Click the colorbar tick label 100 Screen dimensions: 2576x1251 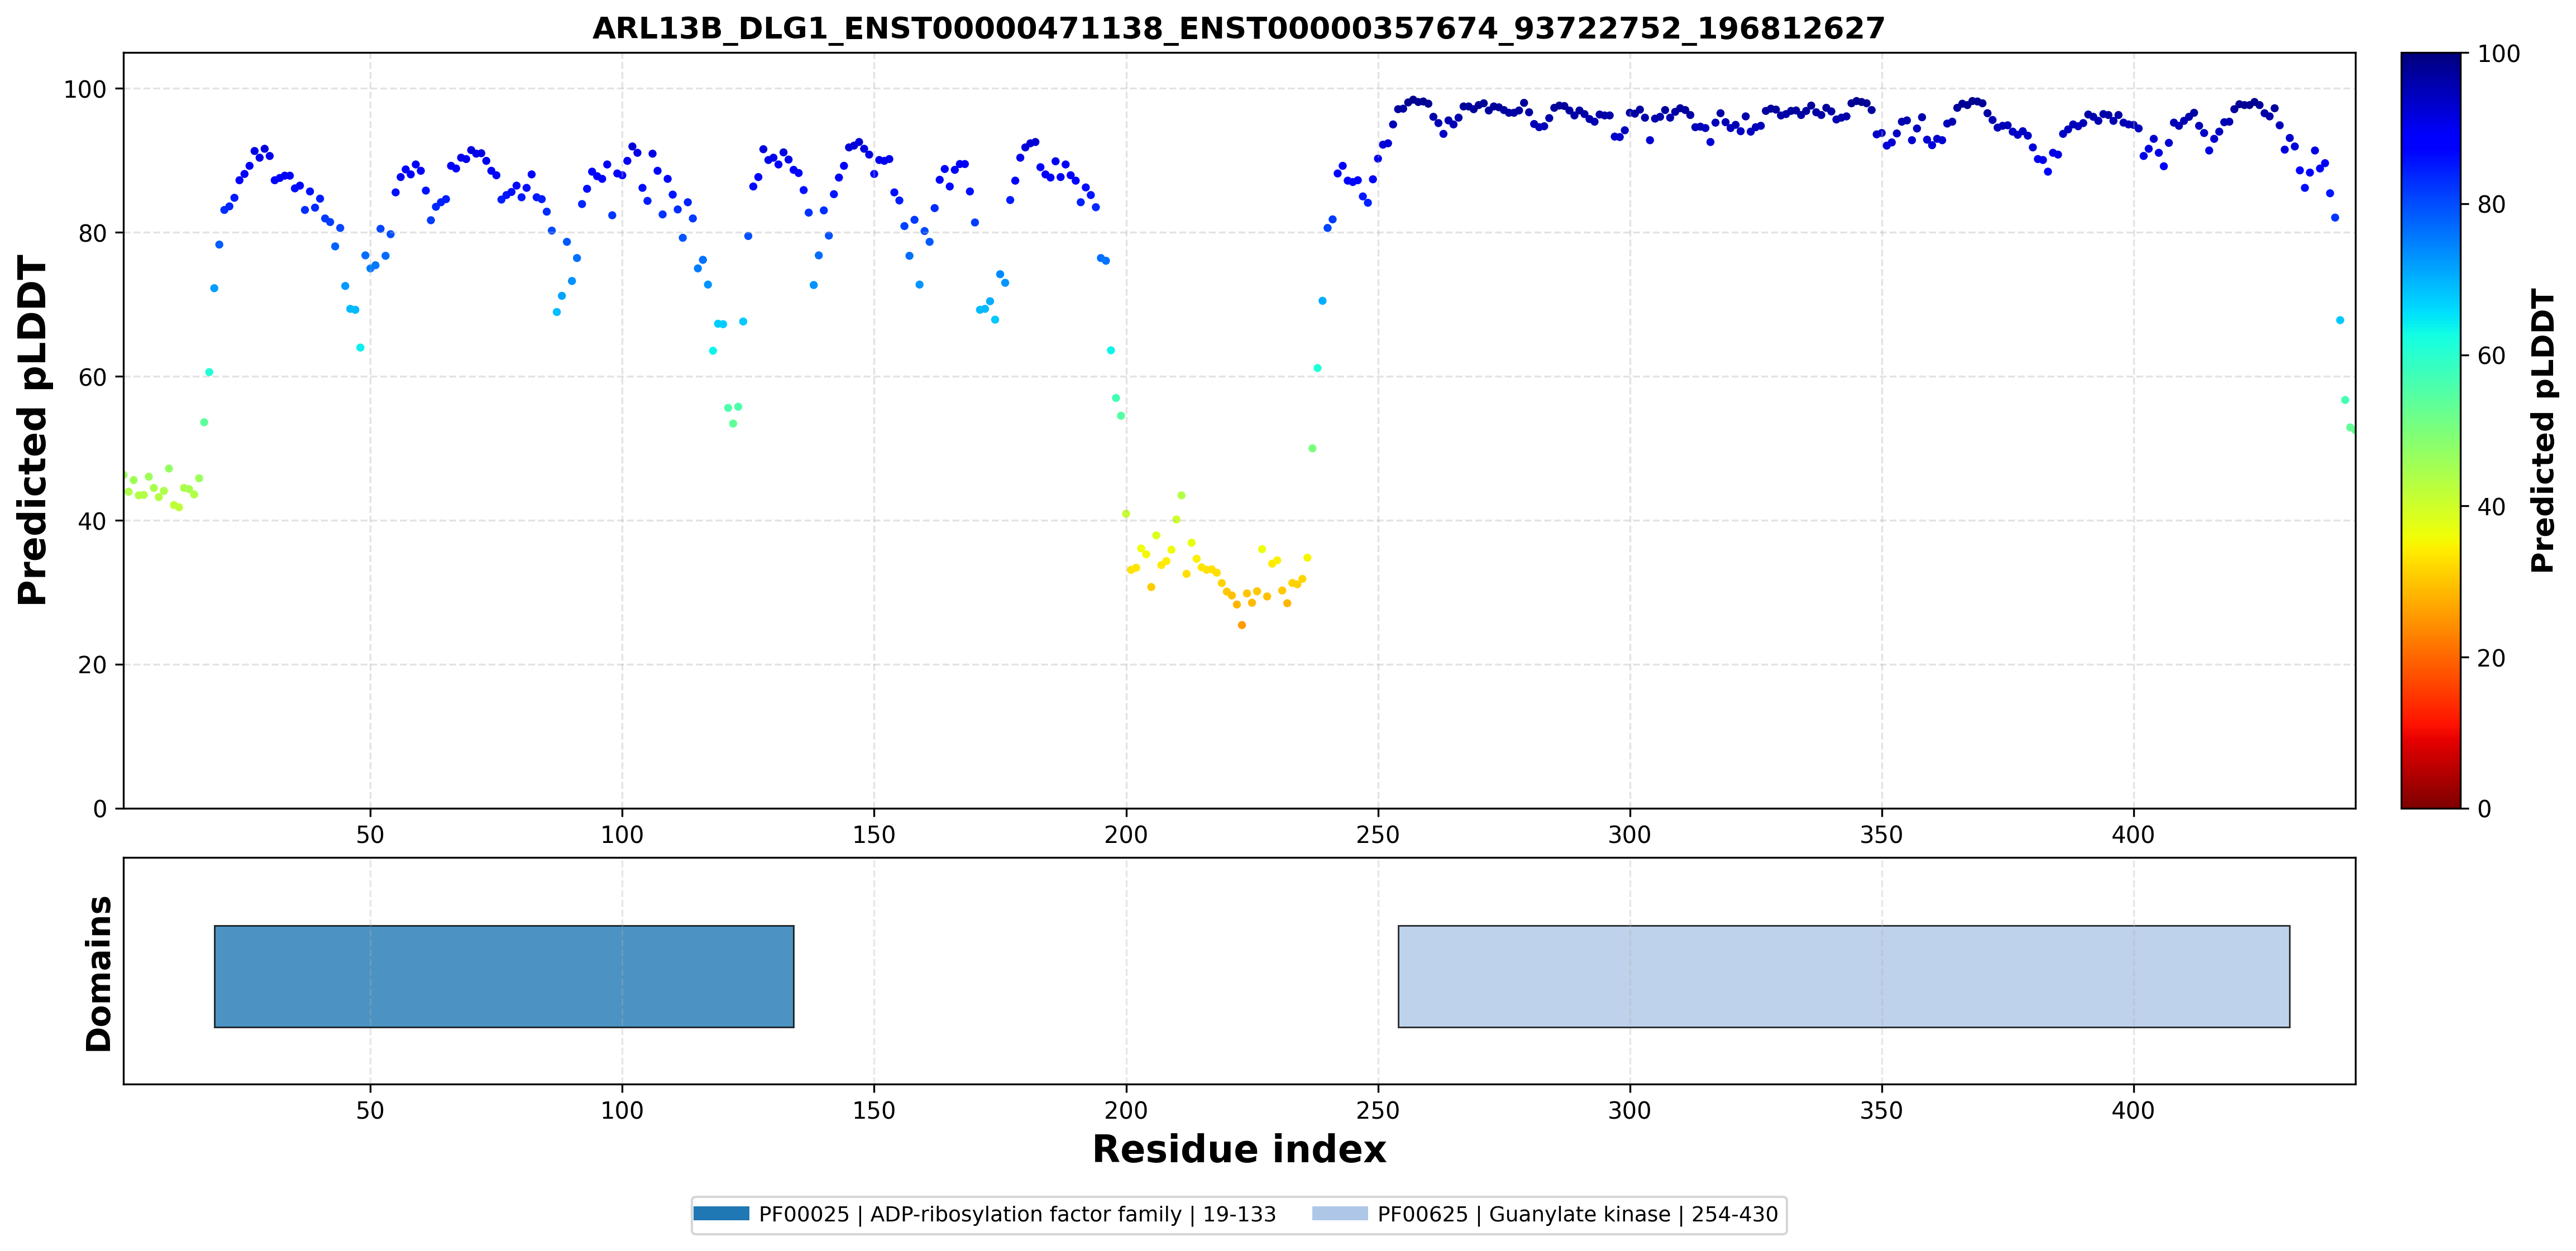pyautogui.click(x=2498, y=54)
